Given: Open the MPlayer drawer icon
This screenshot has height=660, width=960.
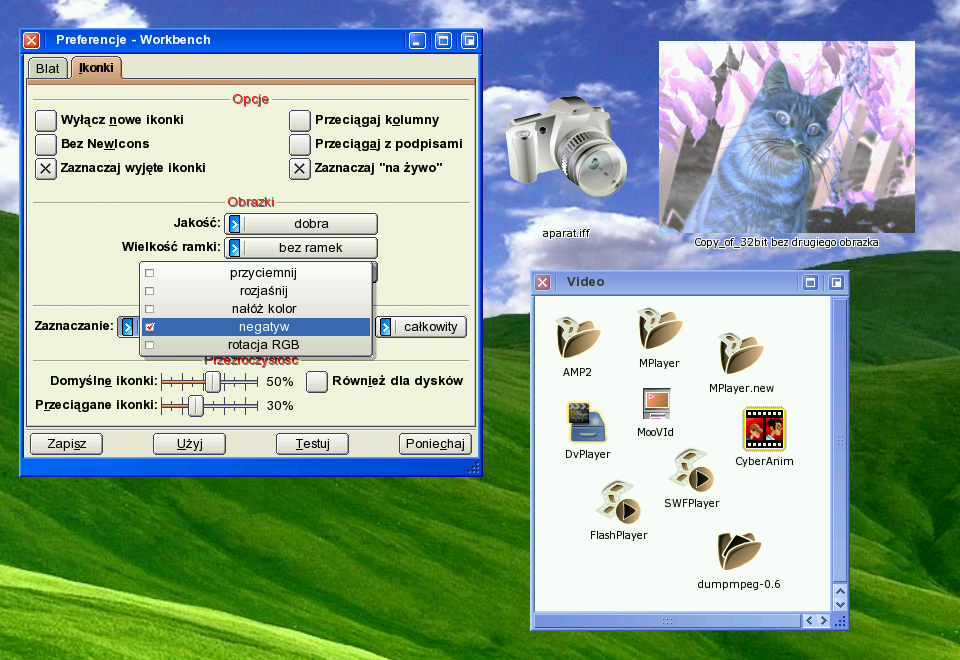Looking at the screenshot, I should click(x=659, y=329).
